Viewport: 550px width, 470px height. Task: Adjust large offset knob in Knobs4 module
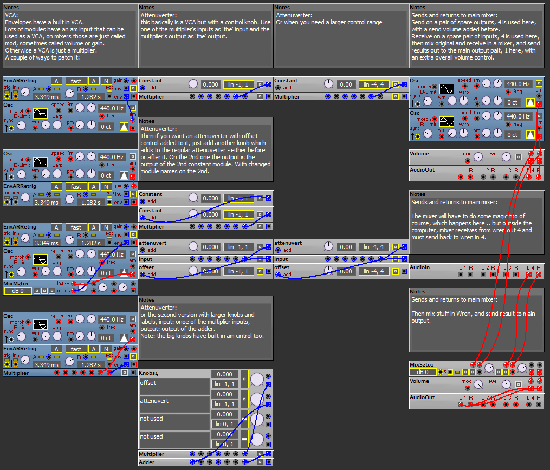pyautogui.click(x=257, y=379)
